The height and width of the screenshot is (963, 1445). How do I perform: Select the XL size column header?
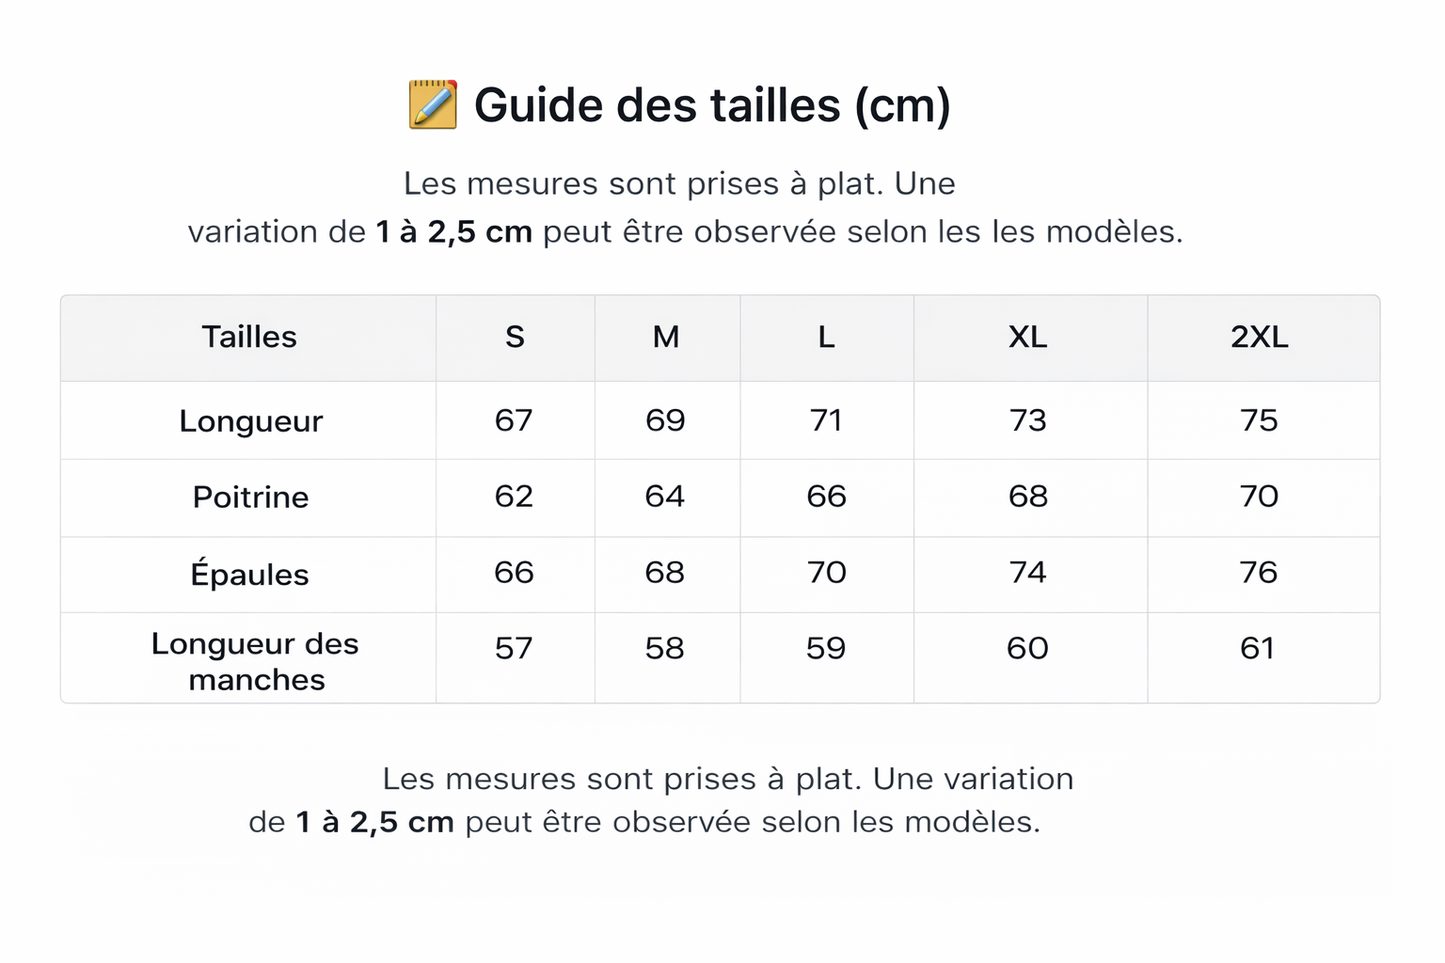tap(1028, 337)
